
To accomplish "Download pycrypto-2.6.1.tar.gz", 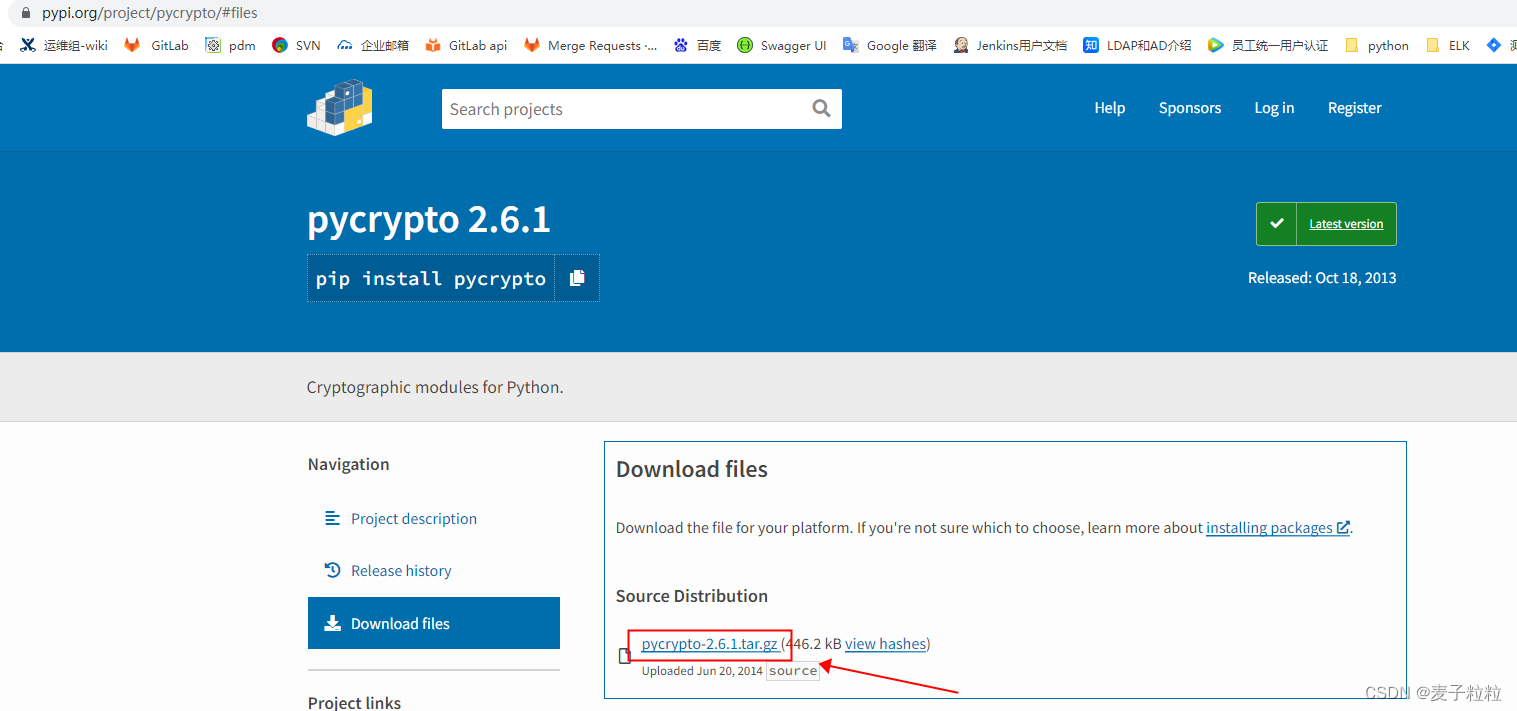I will click(x=711, y=643).
